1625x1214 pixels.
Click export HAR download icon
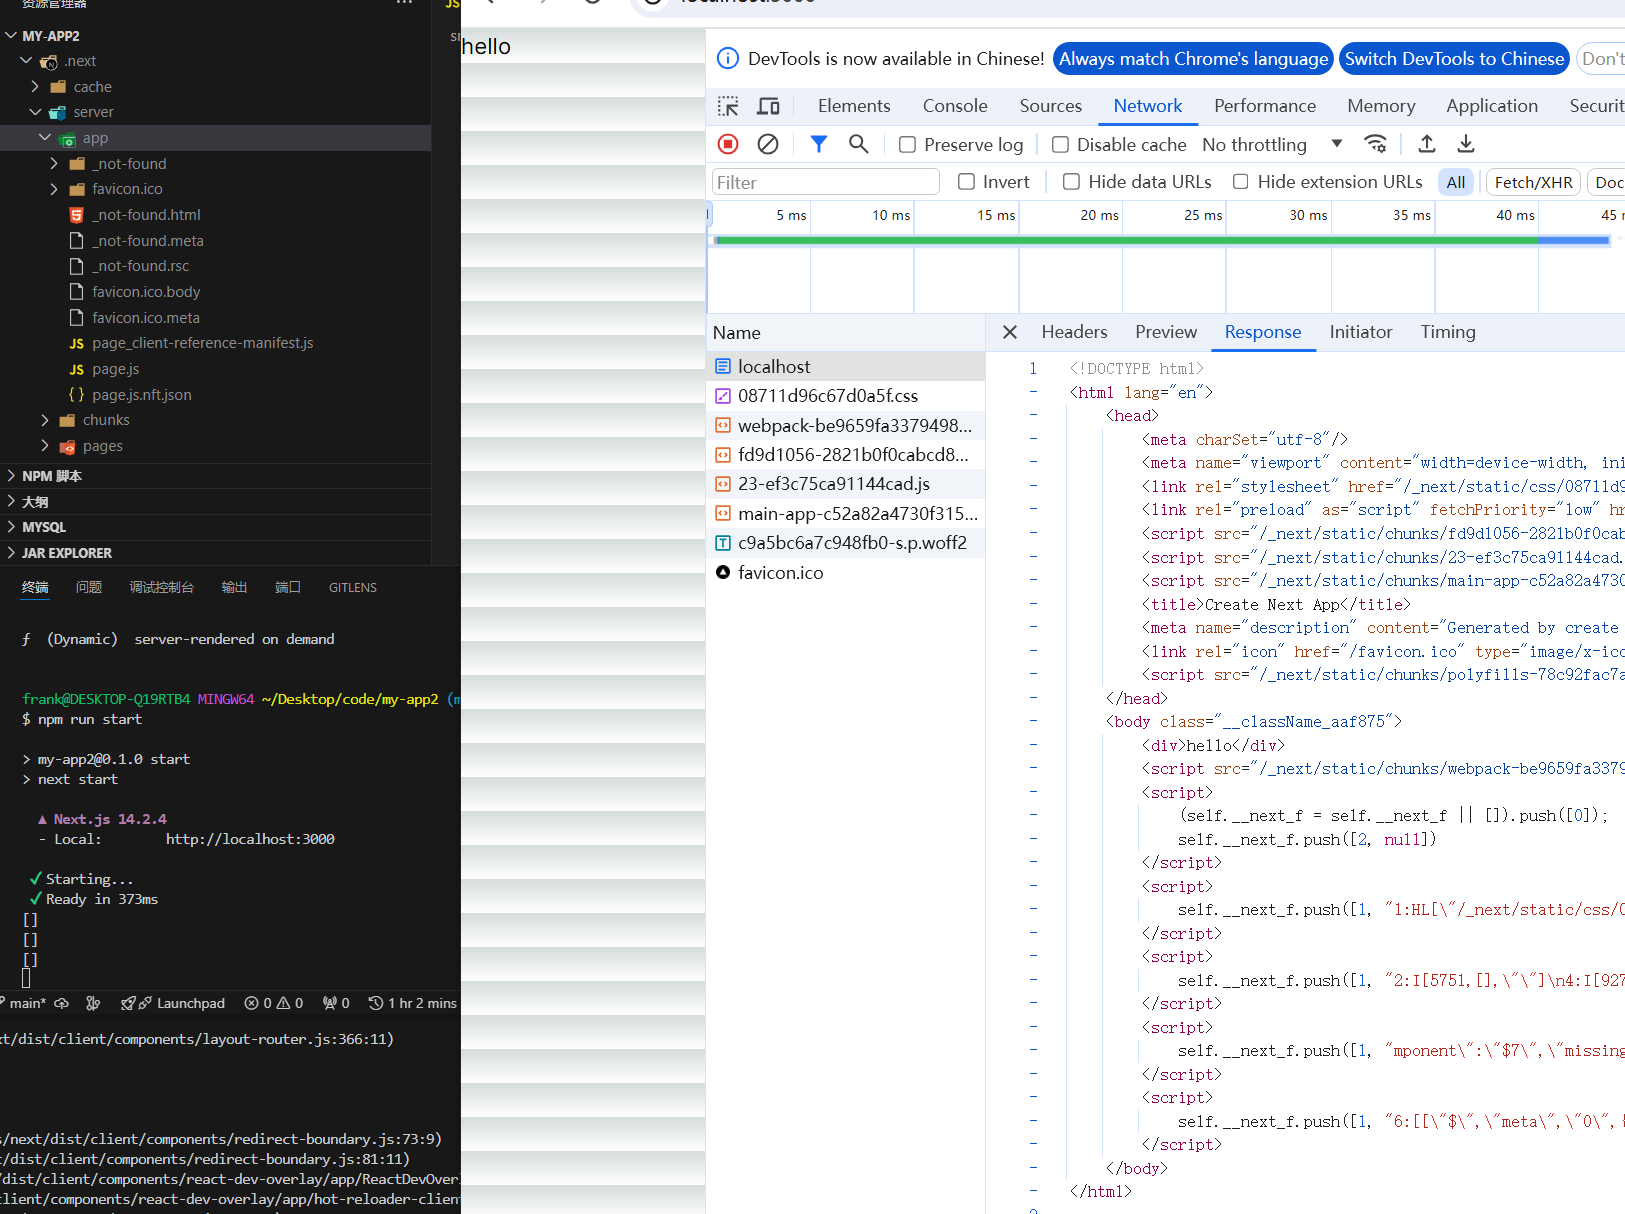coord(1466,144)
